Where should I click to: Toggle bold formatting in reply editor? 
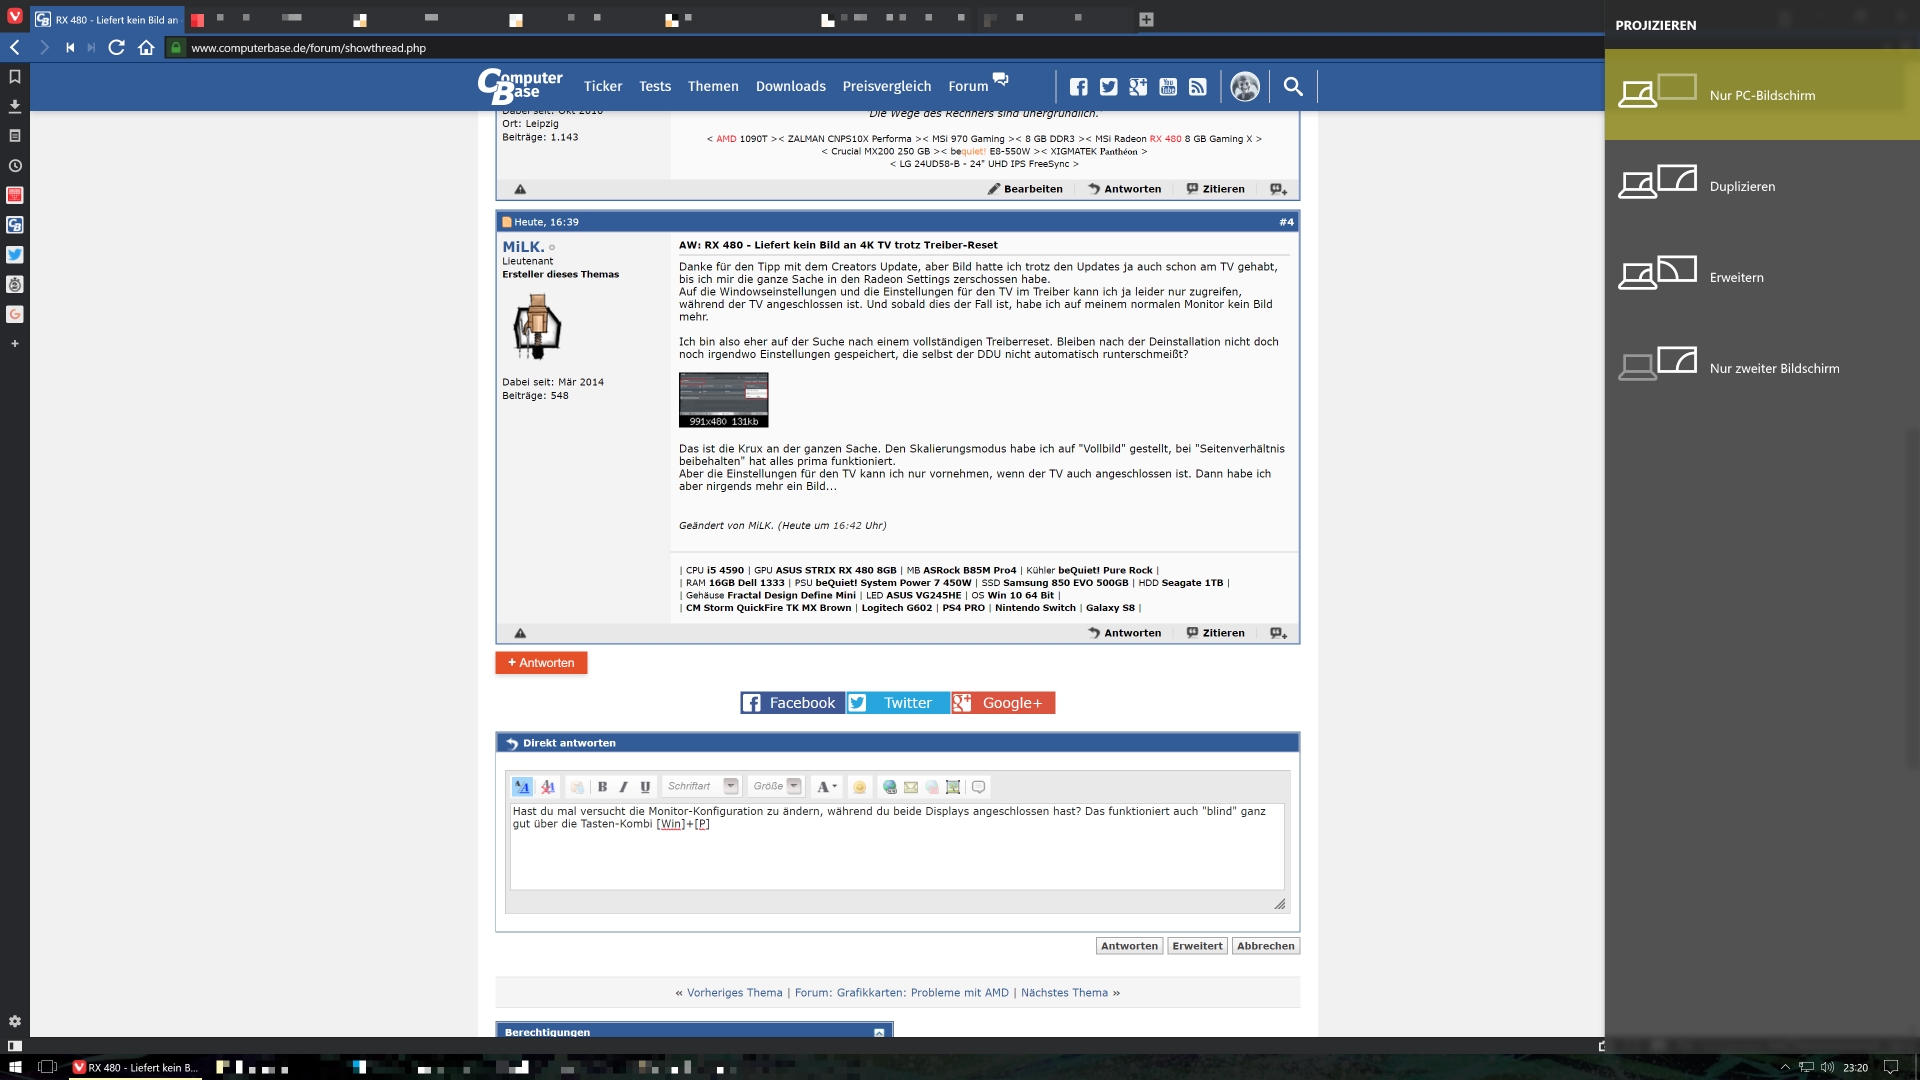602,787
